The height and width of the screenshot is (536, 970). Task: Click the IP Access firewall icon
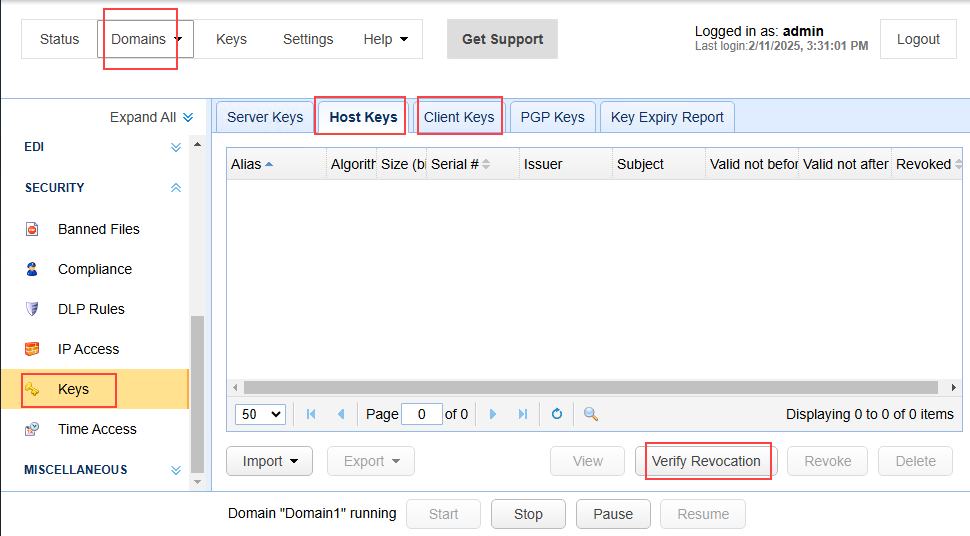[x=32, y=349]
